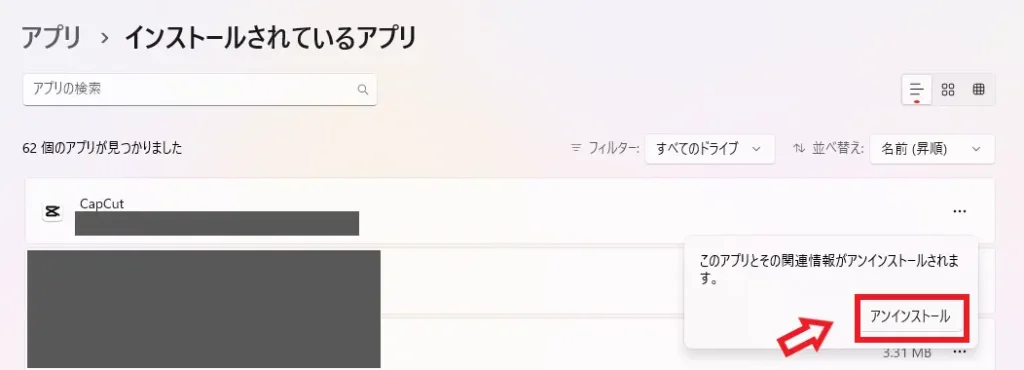Confirm with the アンインストール button
1024x370 pixels.
pyautogui.click(x=910, y=316)
